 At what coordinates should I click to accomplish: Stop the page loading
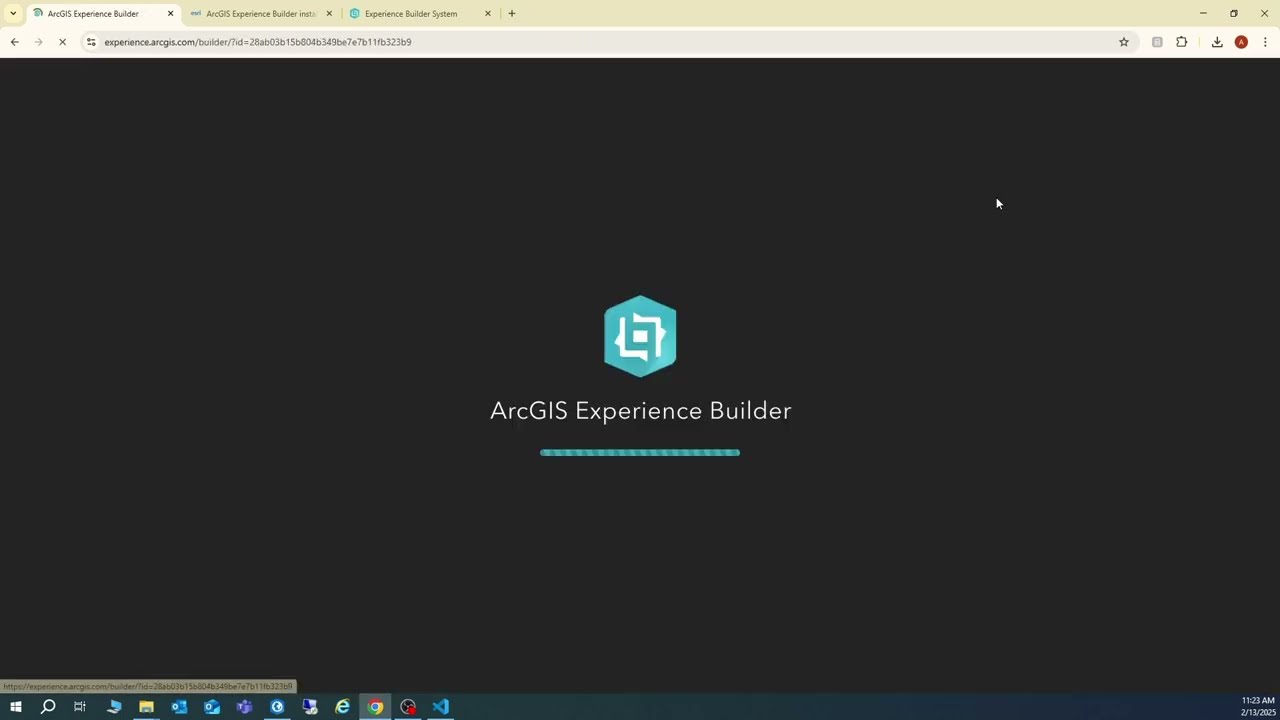62,42
